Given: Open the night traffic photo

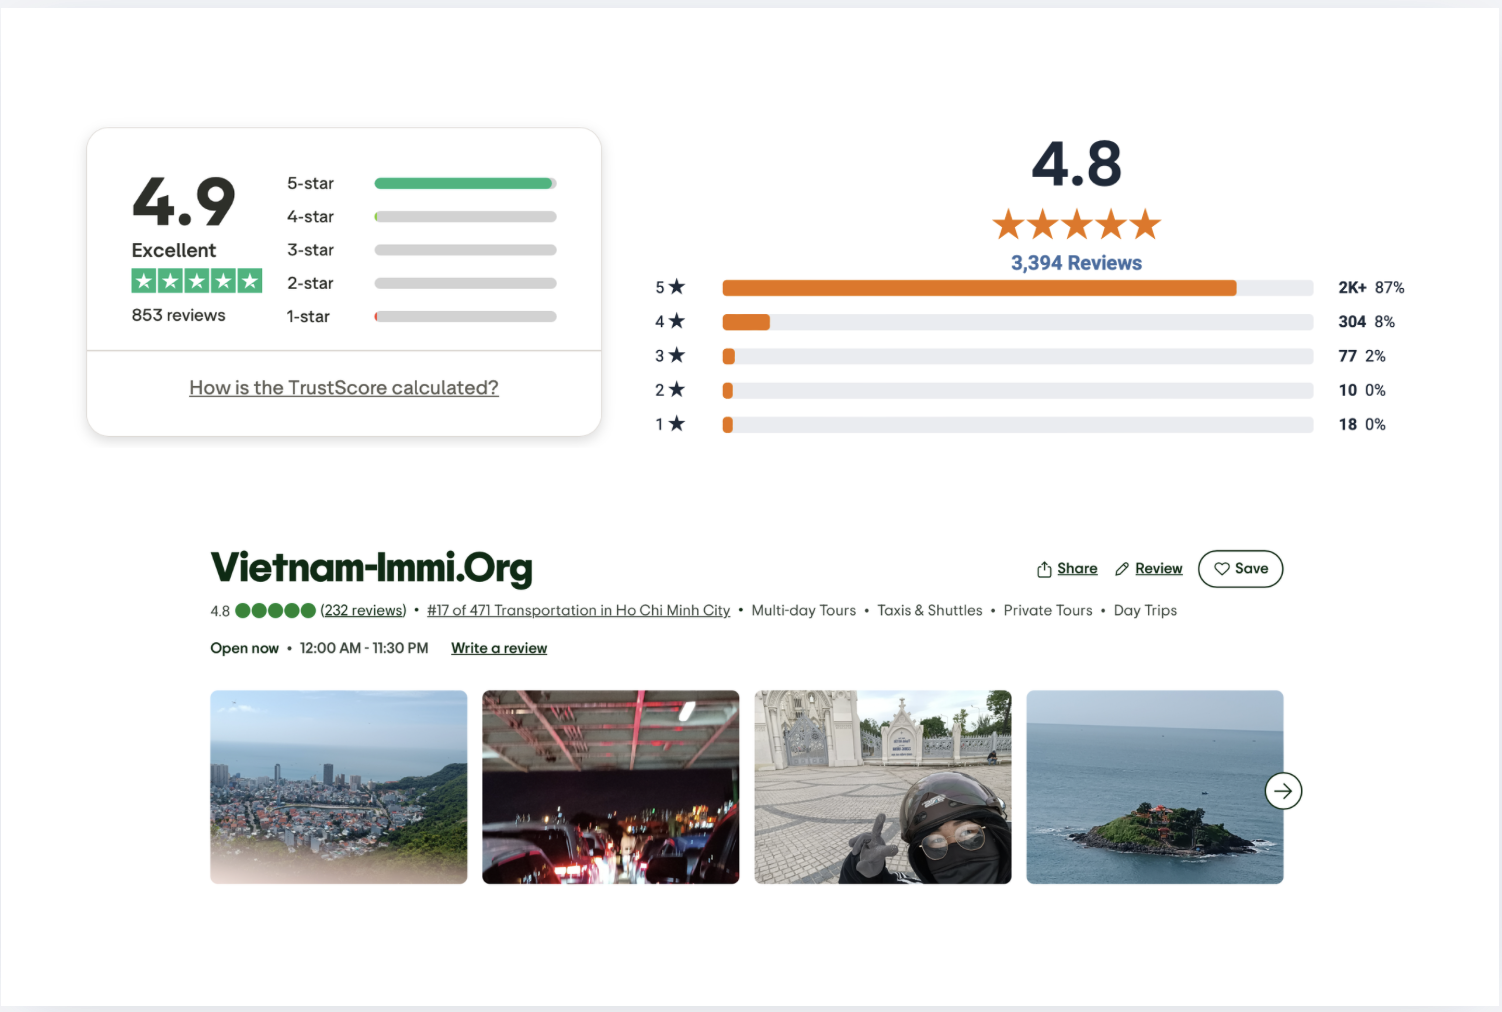Looking at the screenshot, I should tap(610, 787).
